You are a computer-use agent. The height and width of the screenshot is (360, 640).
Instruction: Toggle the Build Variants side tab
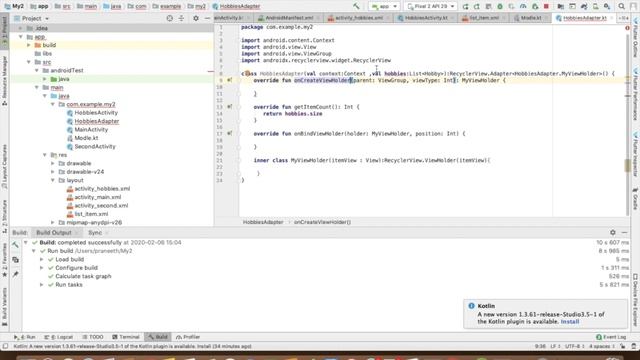click(4, 307)
